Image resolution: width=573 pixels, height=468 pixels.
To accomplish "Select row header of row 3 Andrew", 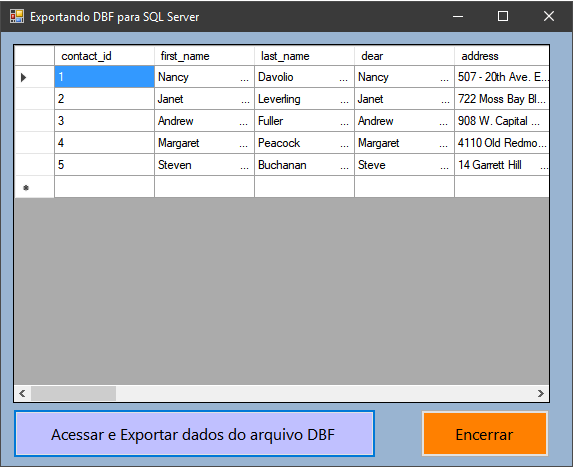I will [35, 121].
